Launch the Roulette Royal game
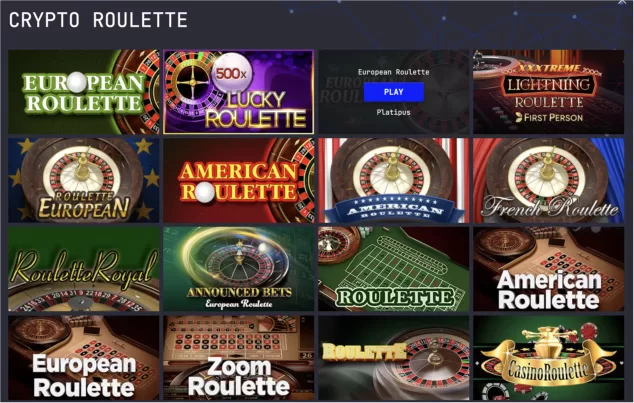Image resolution: width=634 pixels, height=403 pixels. pos(84,269)
